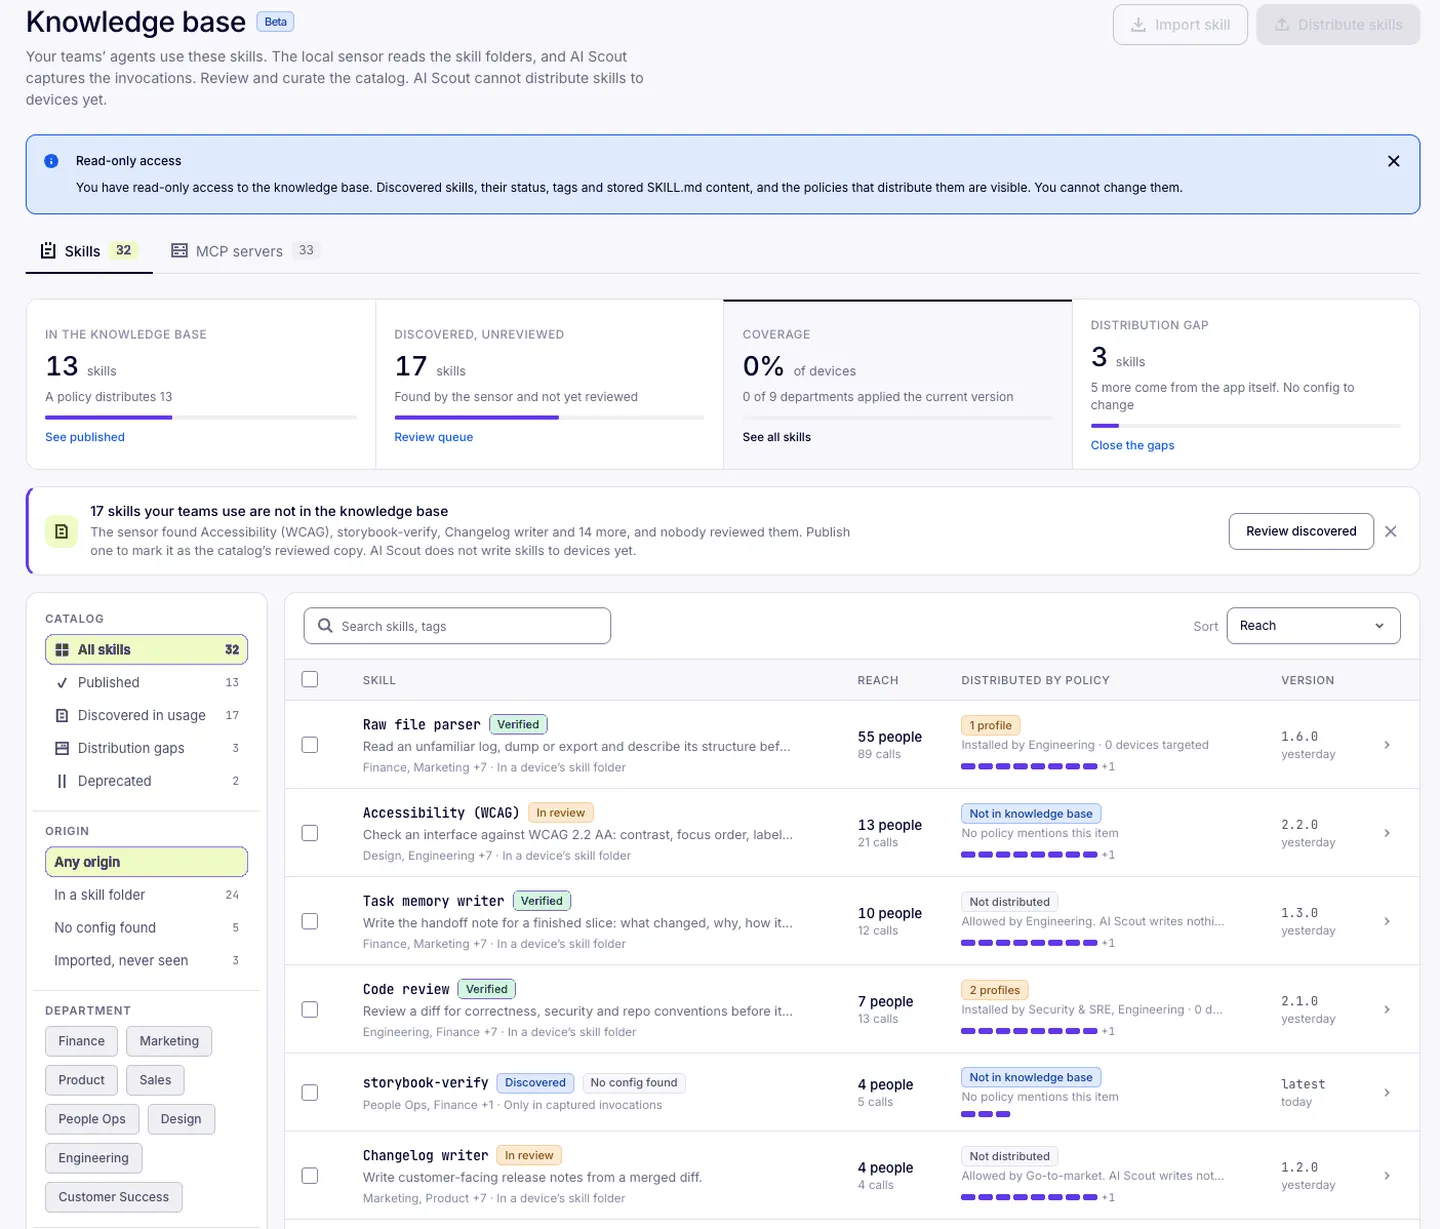Click the See all skills link
Viewport: 1440px width, 1229px height.
pyautogui.click(x=777, y=437)
